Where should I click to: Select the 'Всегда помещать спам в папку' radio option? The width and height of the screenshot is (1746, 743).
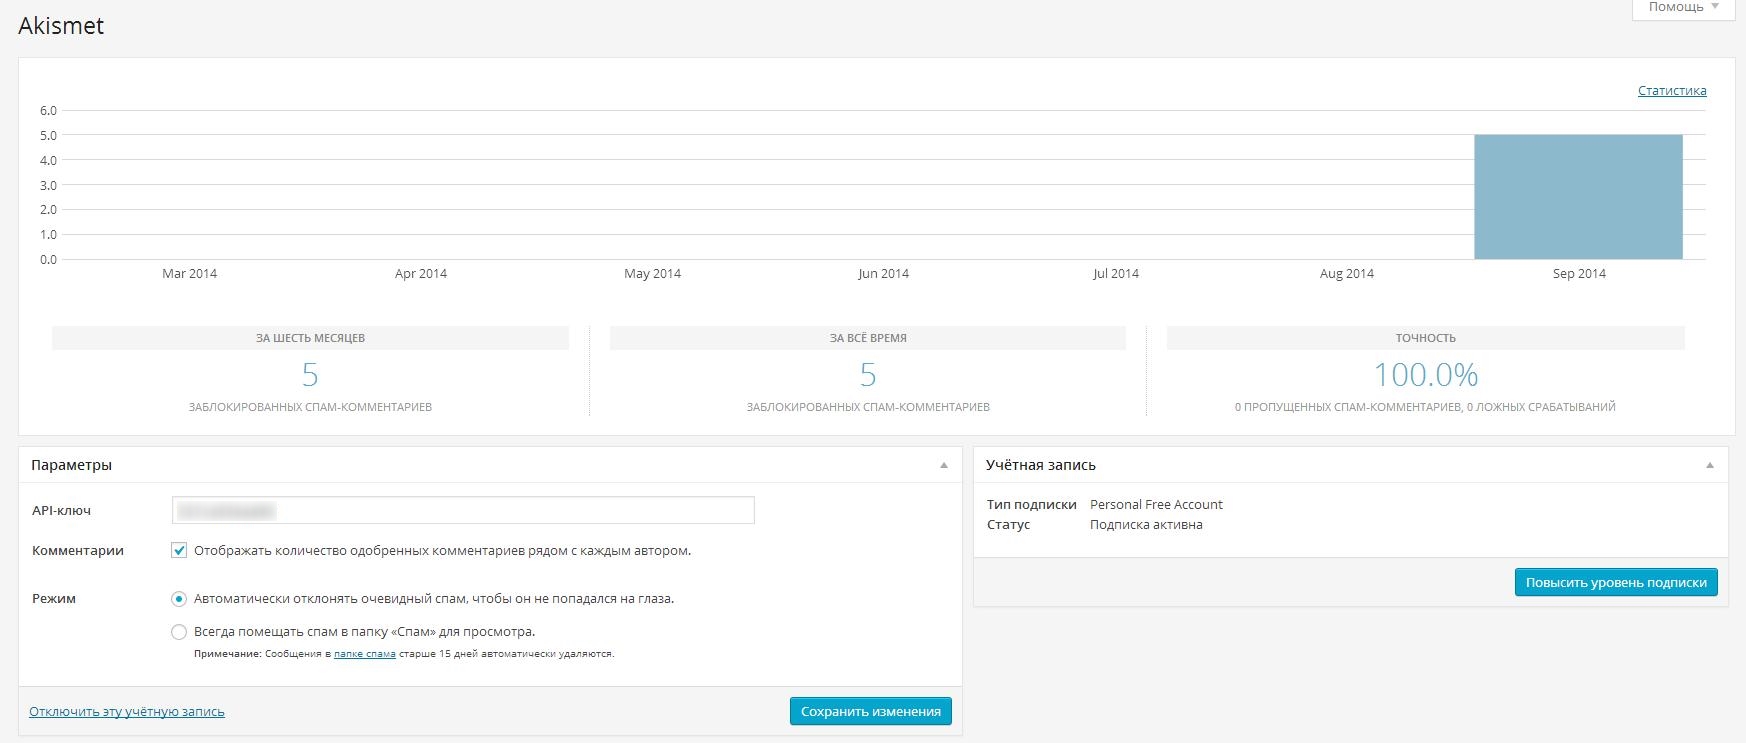[179, 632]
